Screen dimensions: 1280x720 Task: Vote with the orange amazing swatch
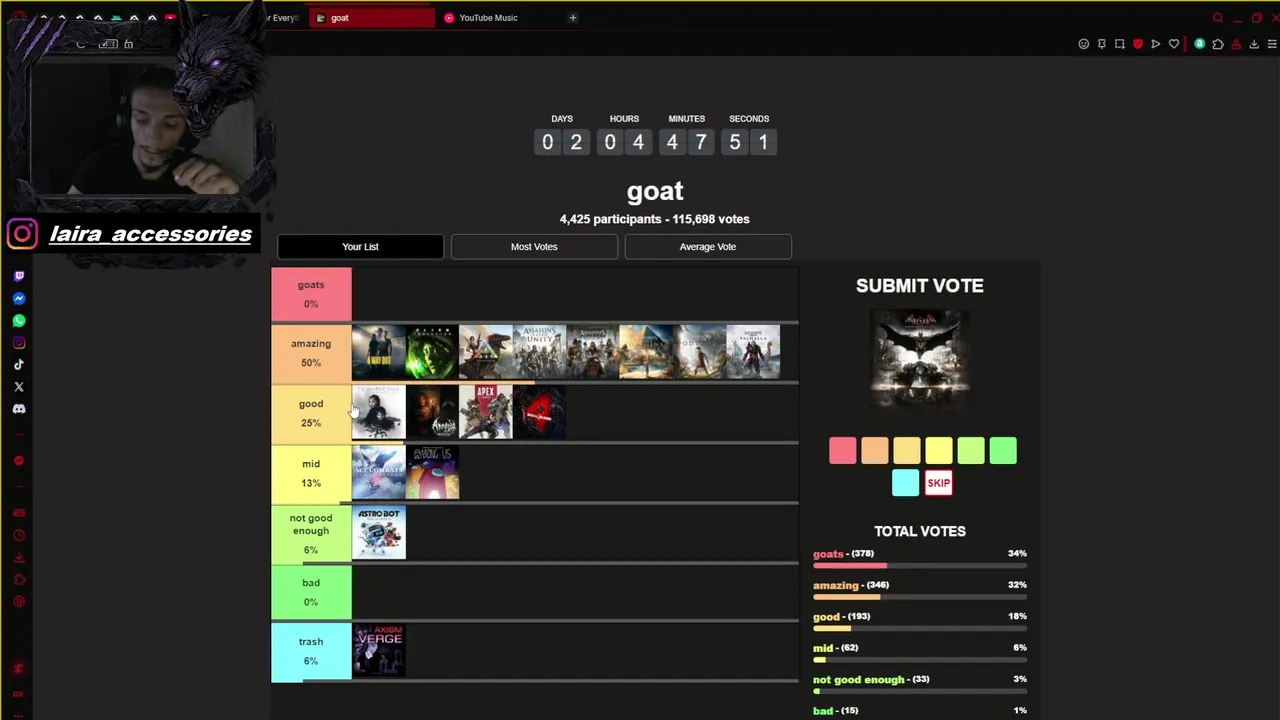pos(875,451)
